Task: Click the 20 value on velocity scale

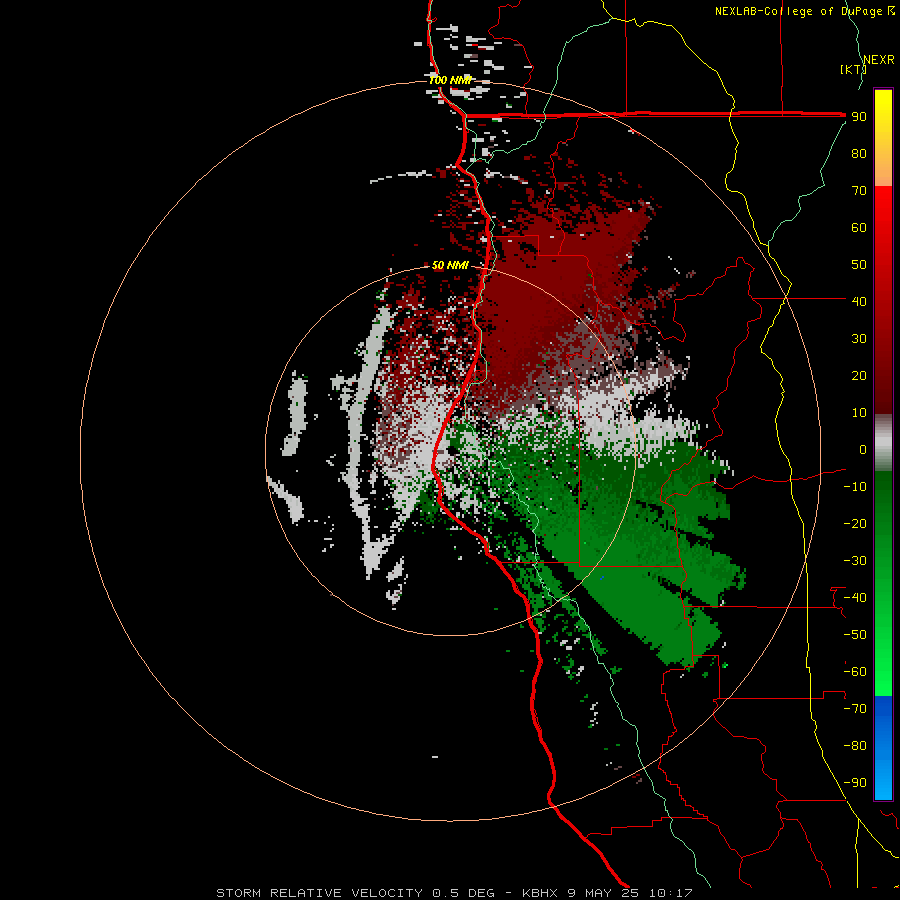Action: [x=859, y=376]
